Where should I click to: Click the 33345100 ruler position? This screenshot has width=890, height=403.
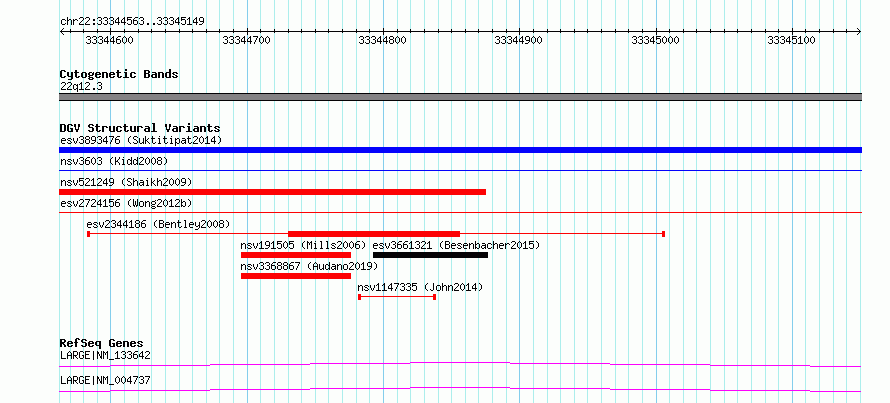coord(792,40)
